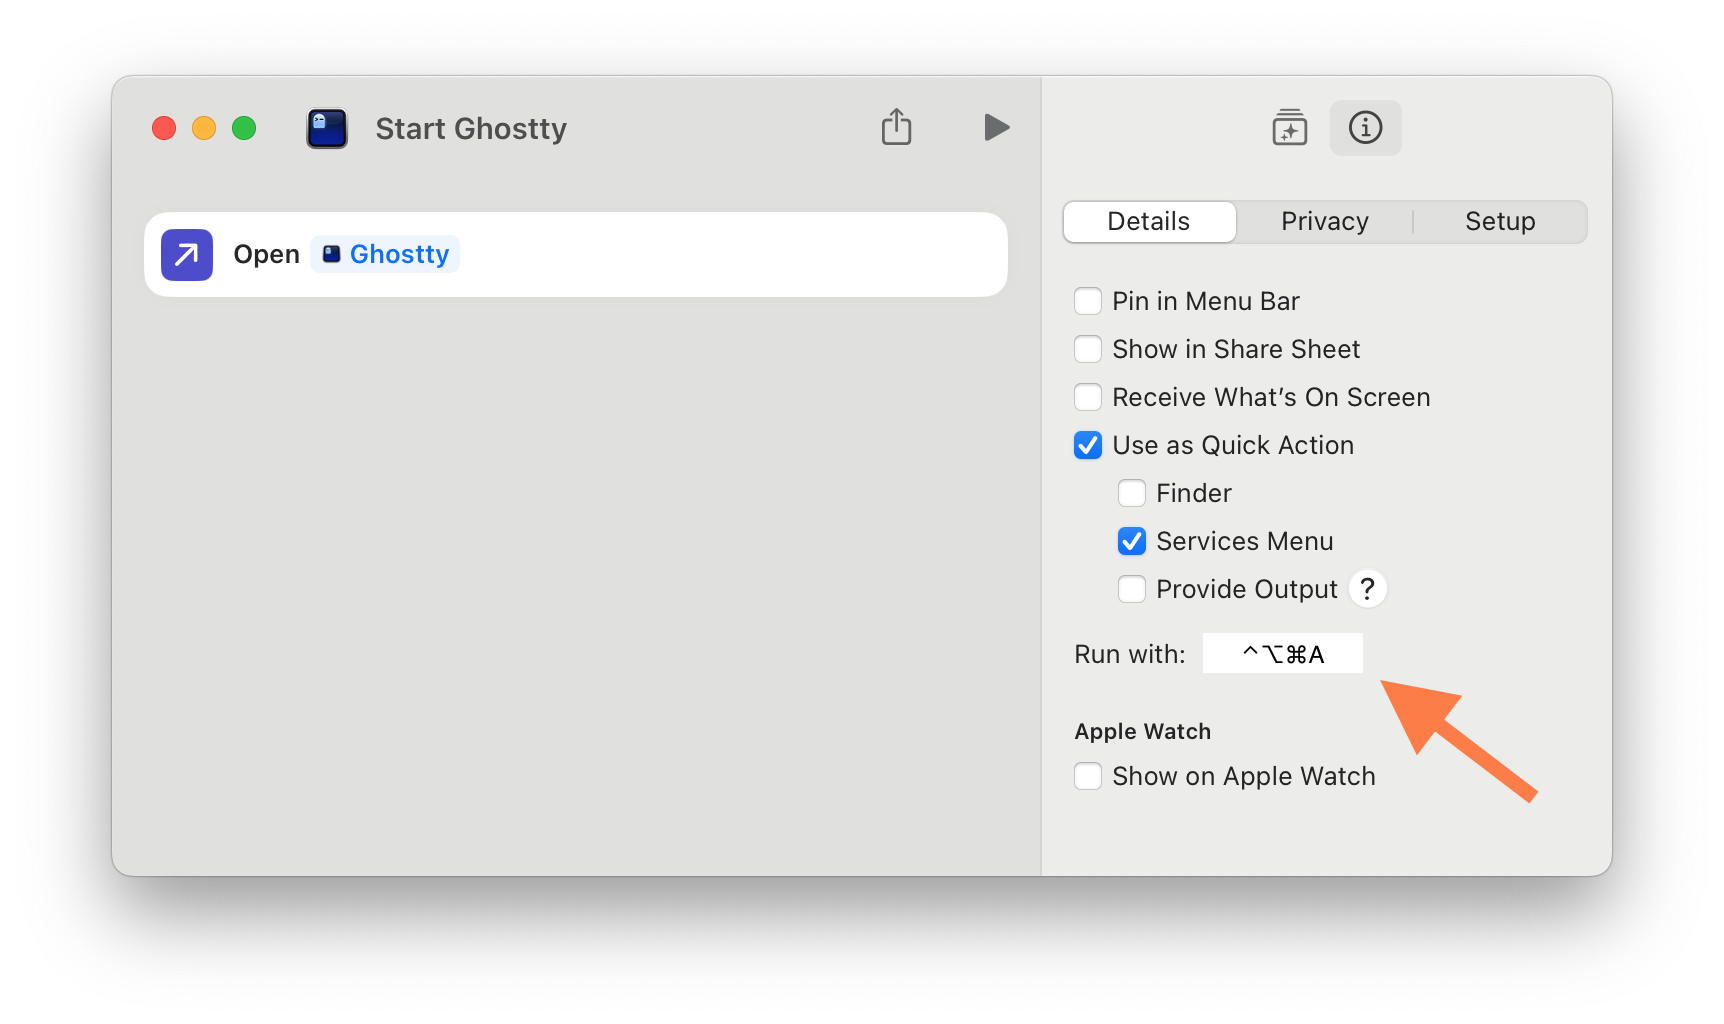The height and width of the screenshot is (1024, 1724).
Task: Enable Show in Share Sheet checkbox
Action: point(1088,349)
